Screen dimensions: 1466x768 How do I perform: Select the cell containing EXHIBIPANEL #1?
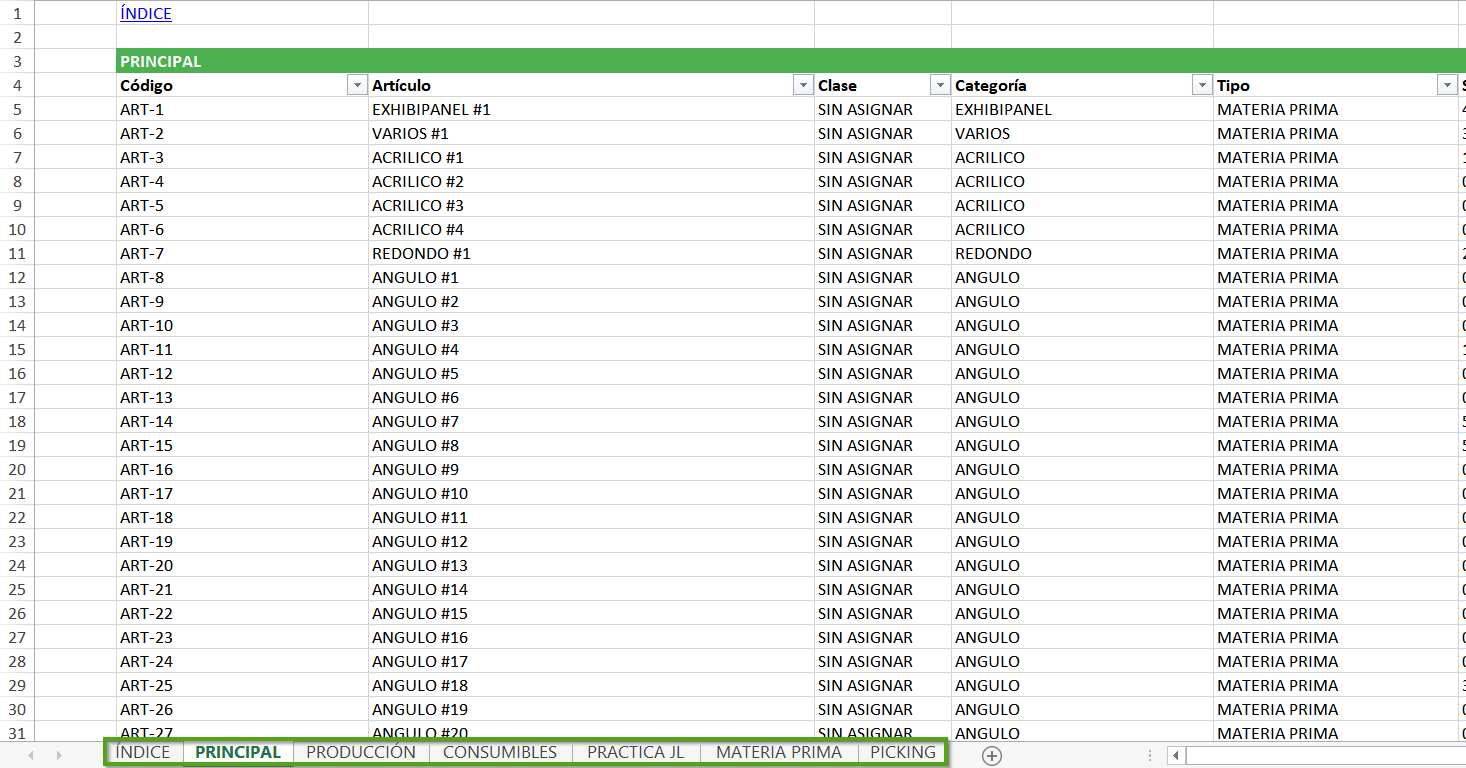(x=431, y=110)
